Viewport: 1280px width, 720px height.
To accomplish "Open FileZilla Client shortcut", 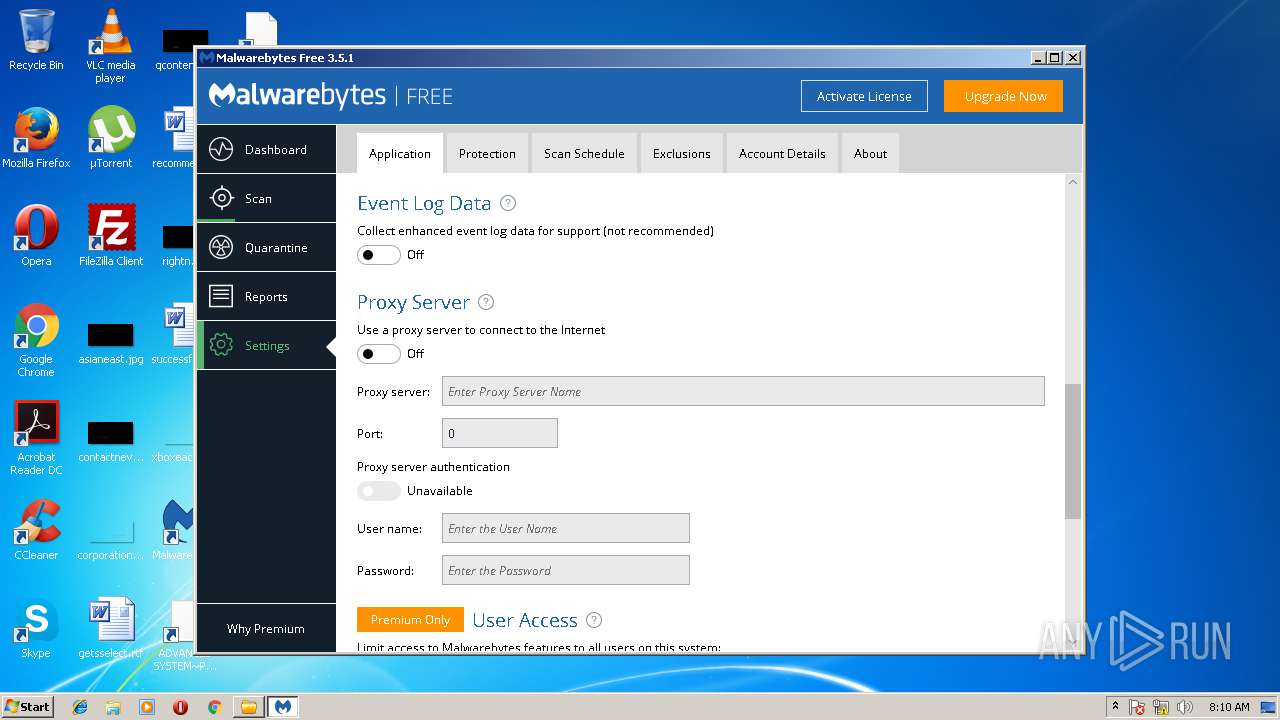I will pos(110,236).
